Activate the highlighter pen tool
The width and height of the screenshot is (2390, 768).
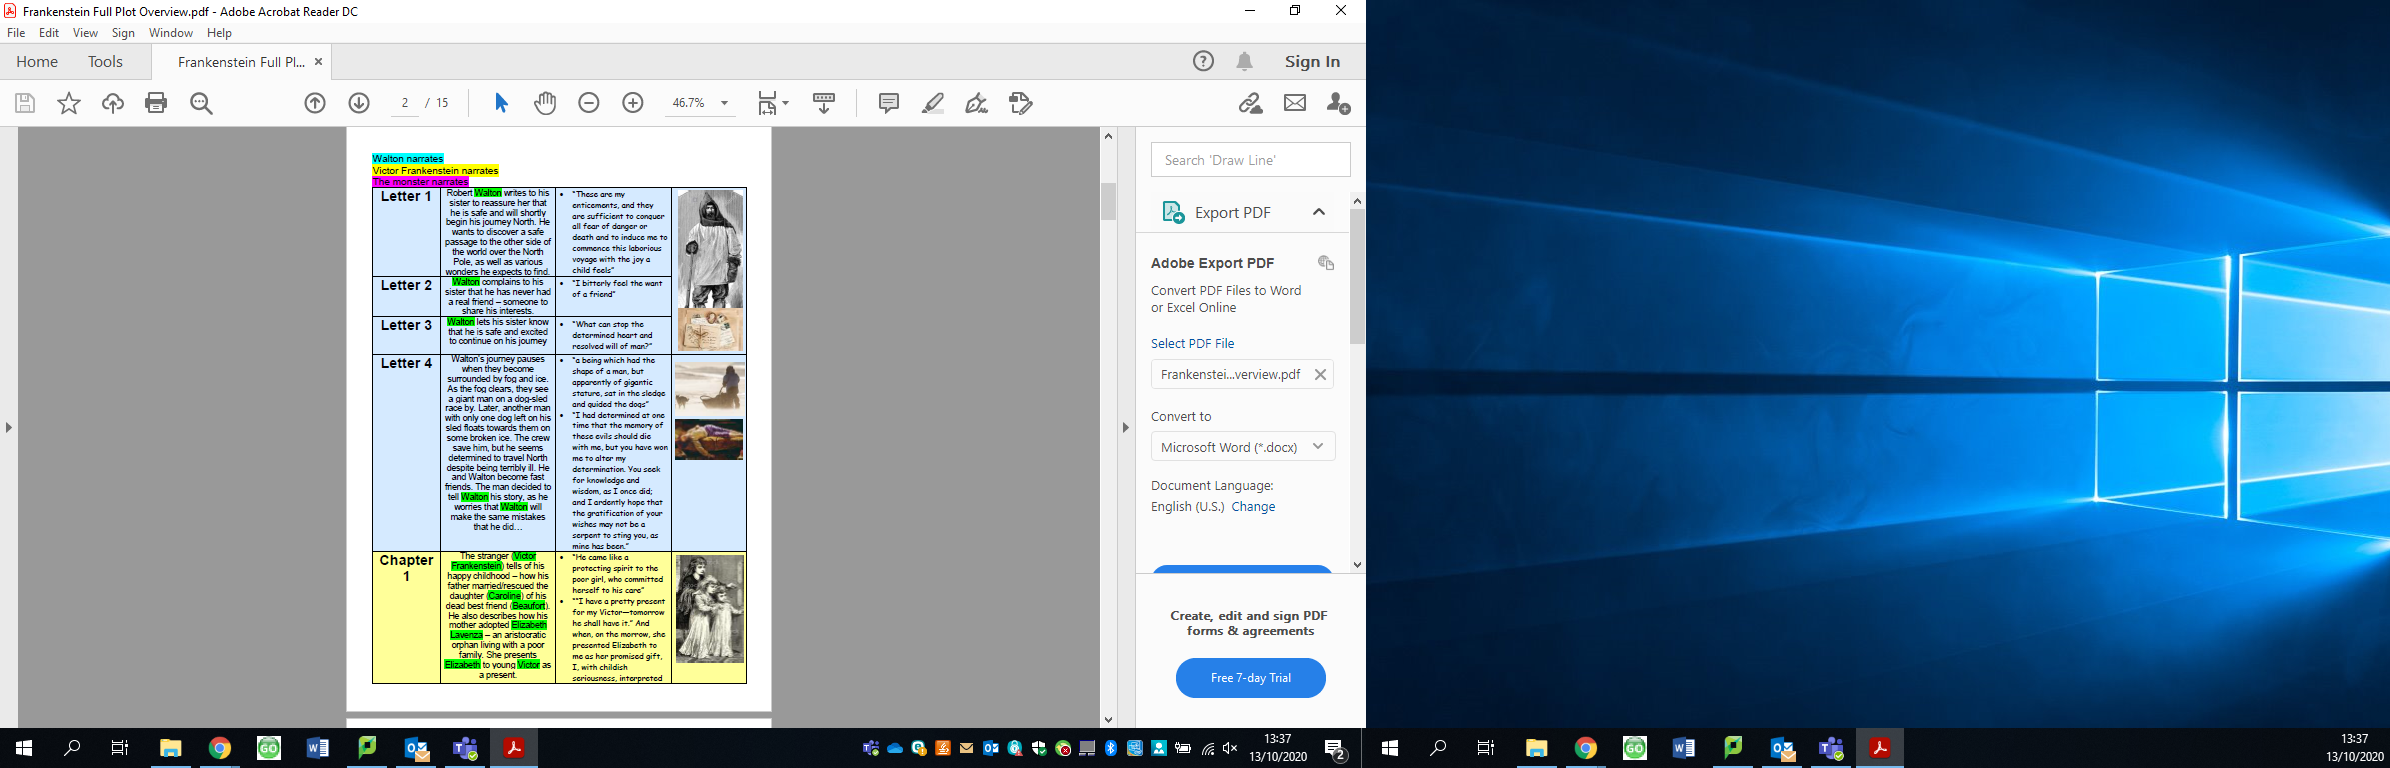tap(932, 103)
